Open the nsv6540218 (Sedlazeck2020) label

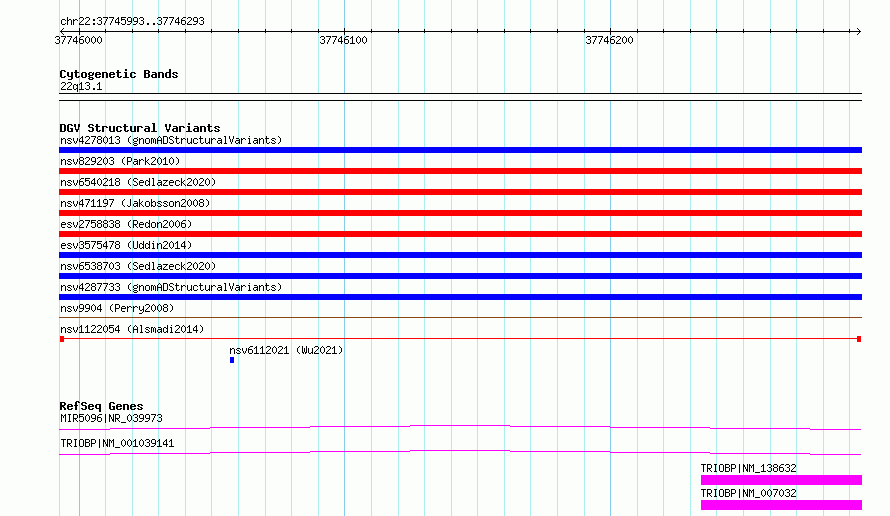point(138,182)
